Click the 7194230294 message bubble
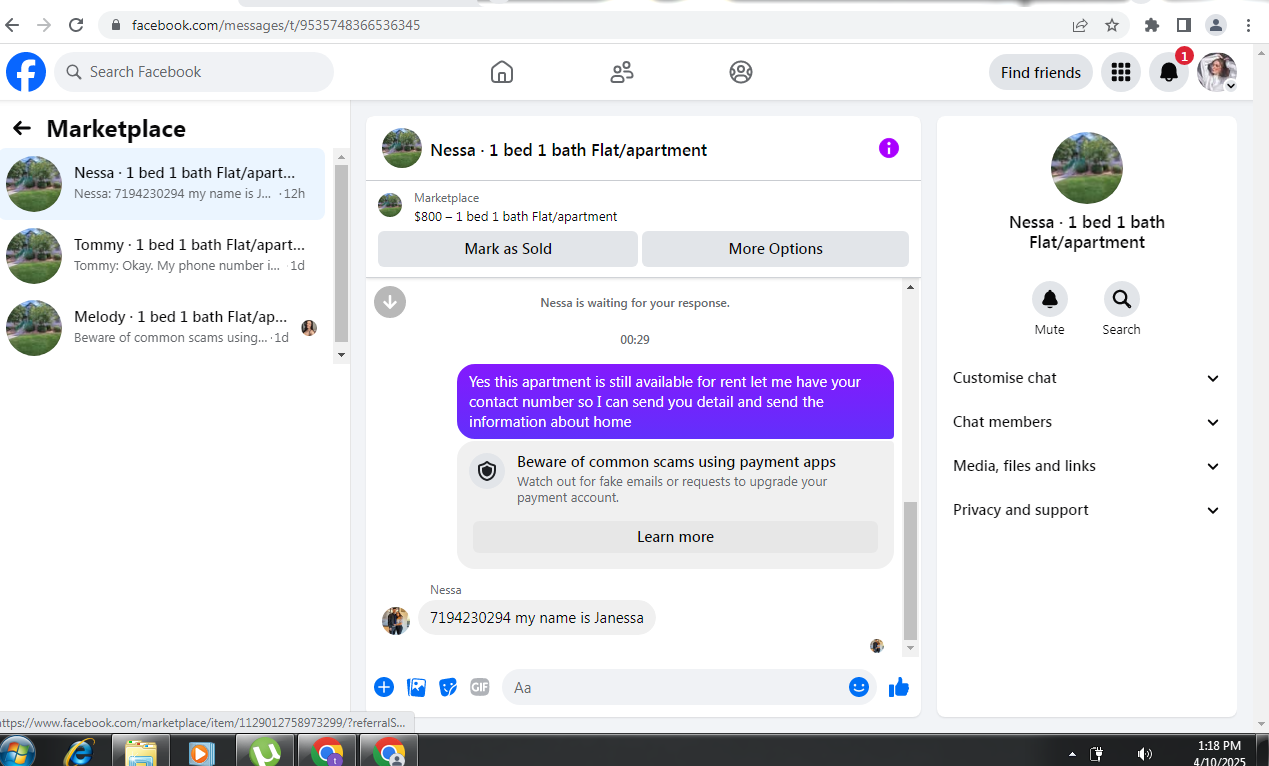The width and height of the screenshot is (1269, 766). [537, 618]
